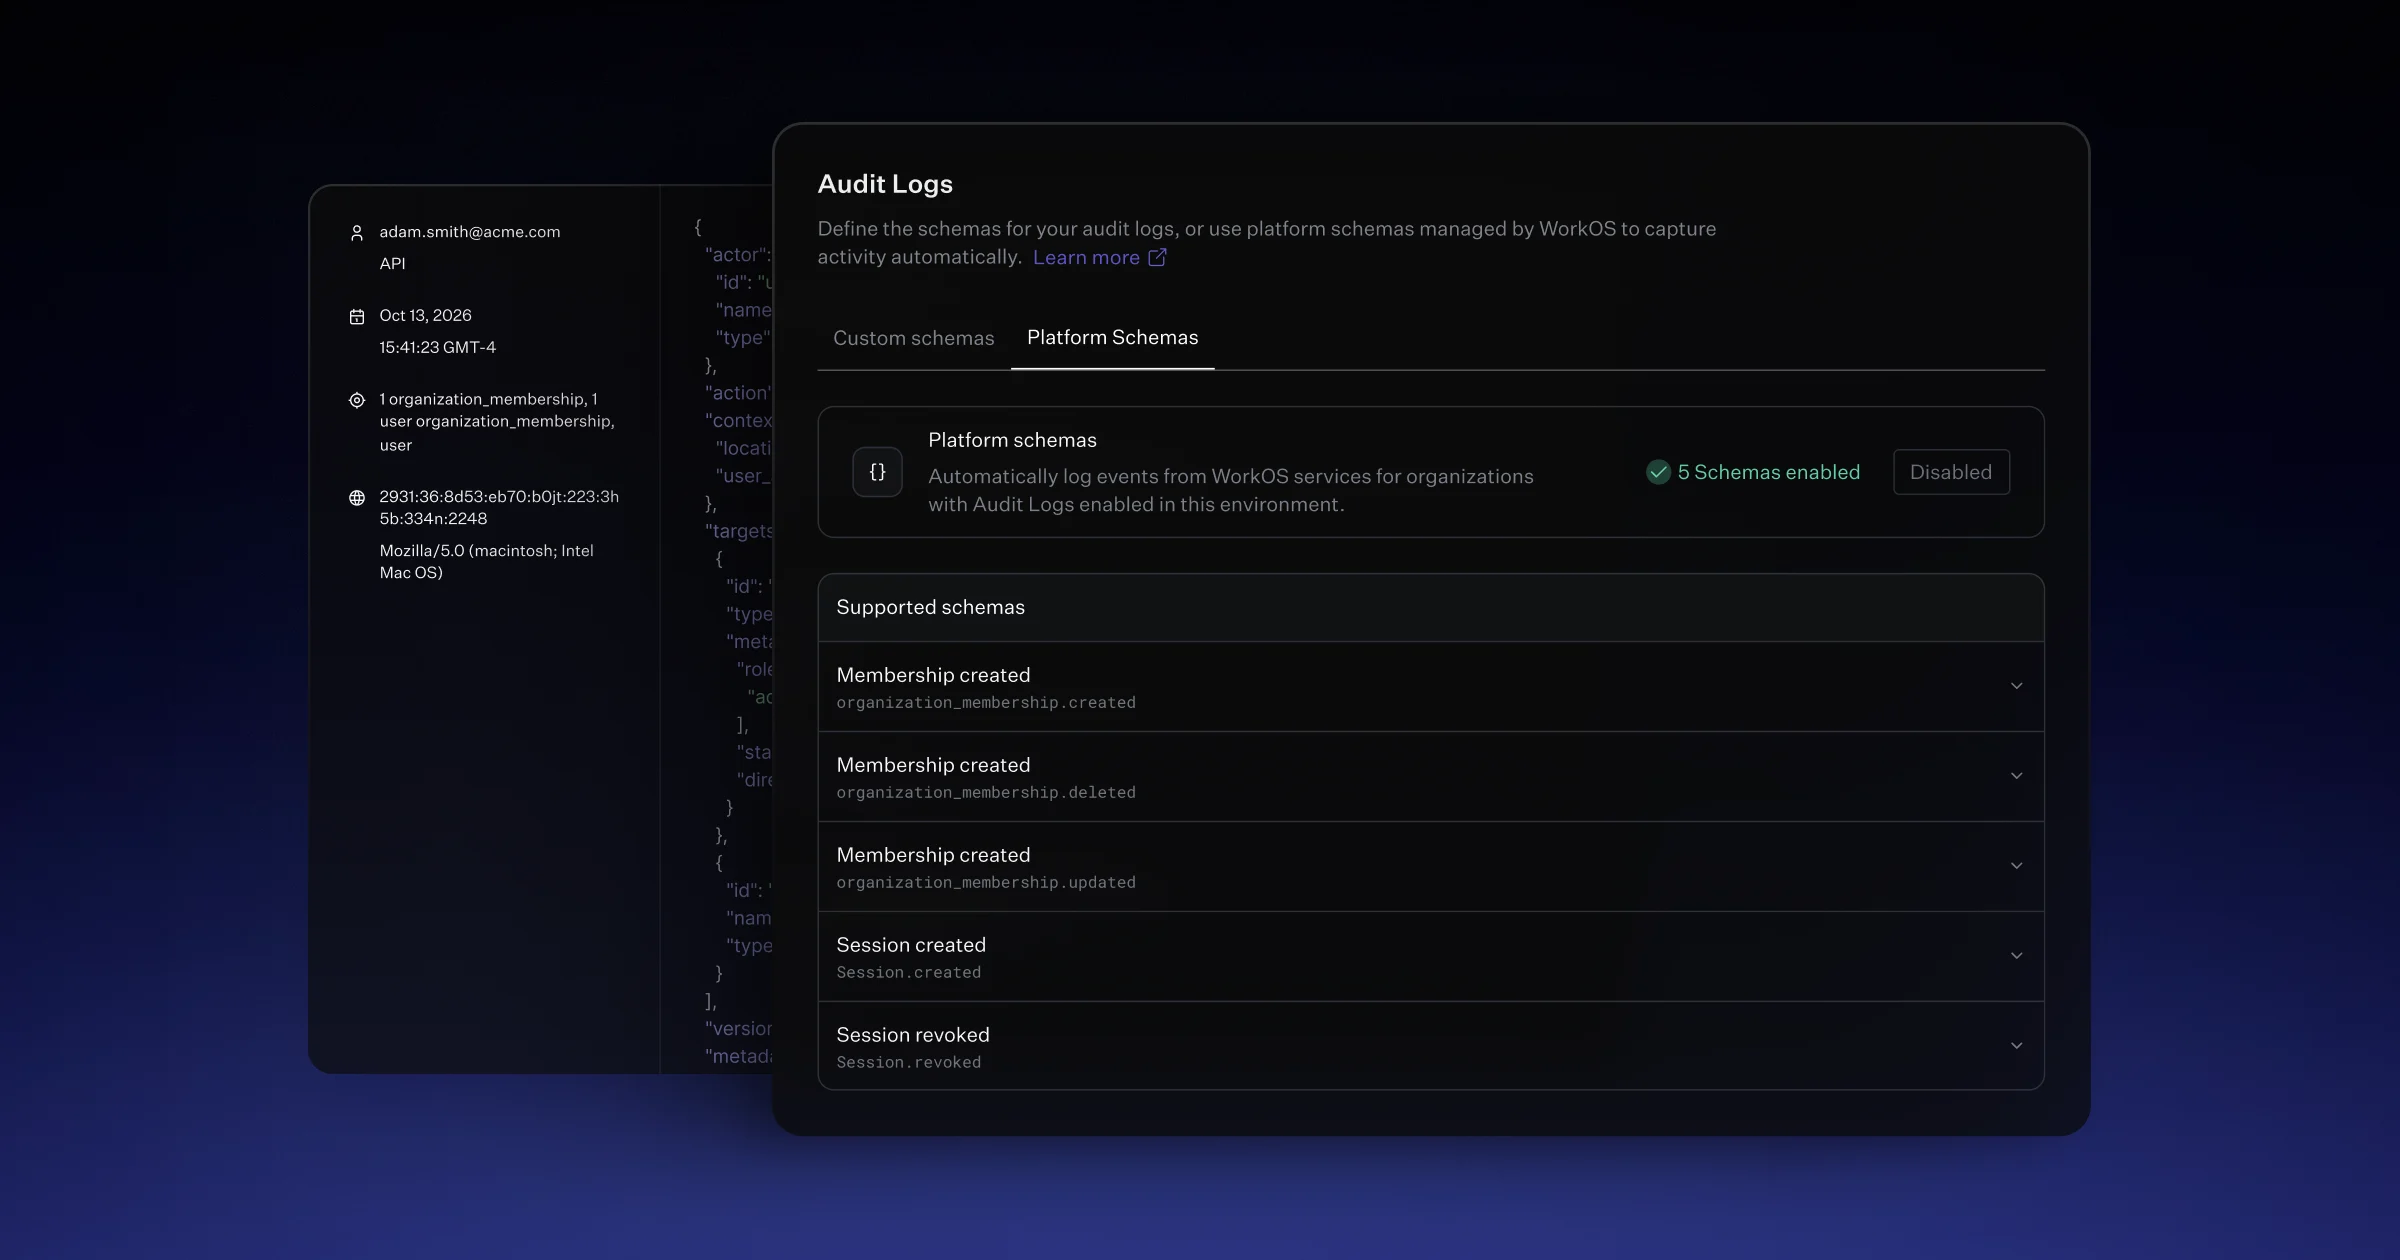Click the Session.revoked event code text

(x=908, y=1063)
